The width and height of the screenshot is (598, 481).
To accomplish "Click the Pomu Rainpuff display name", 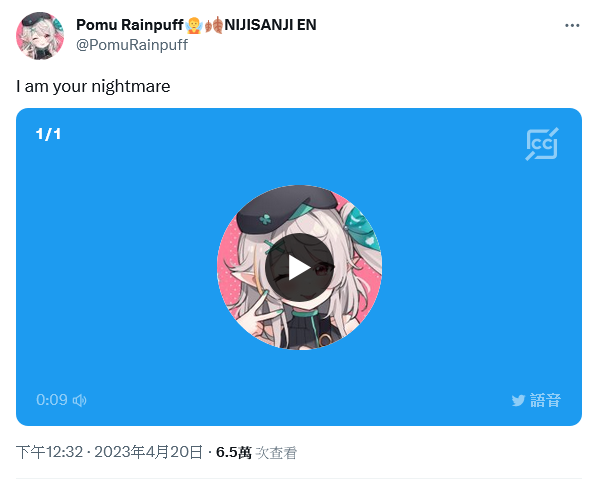I will [130, 25].
